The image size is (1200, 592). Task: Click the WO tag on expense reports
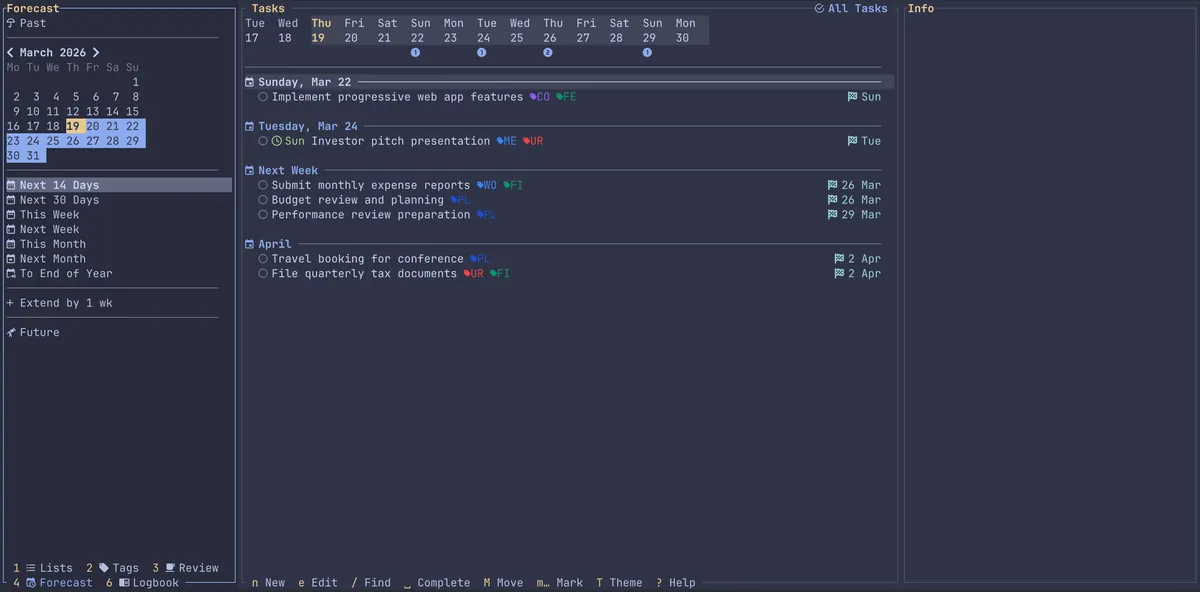487,185
